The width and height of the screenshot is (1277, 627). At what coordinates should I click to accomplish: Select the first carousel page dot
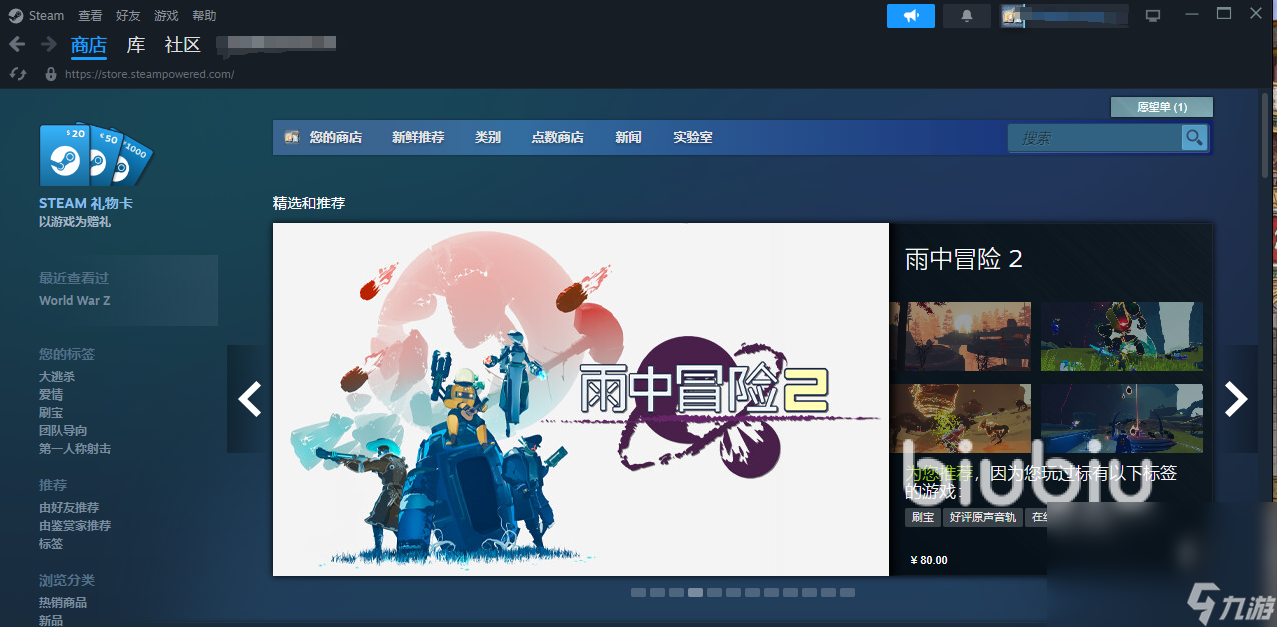[638, 592]
